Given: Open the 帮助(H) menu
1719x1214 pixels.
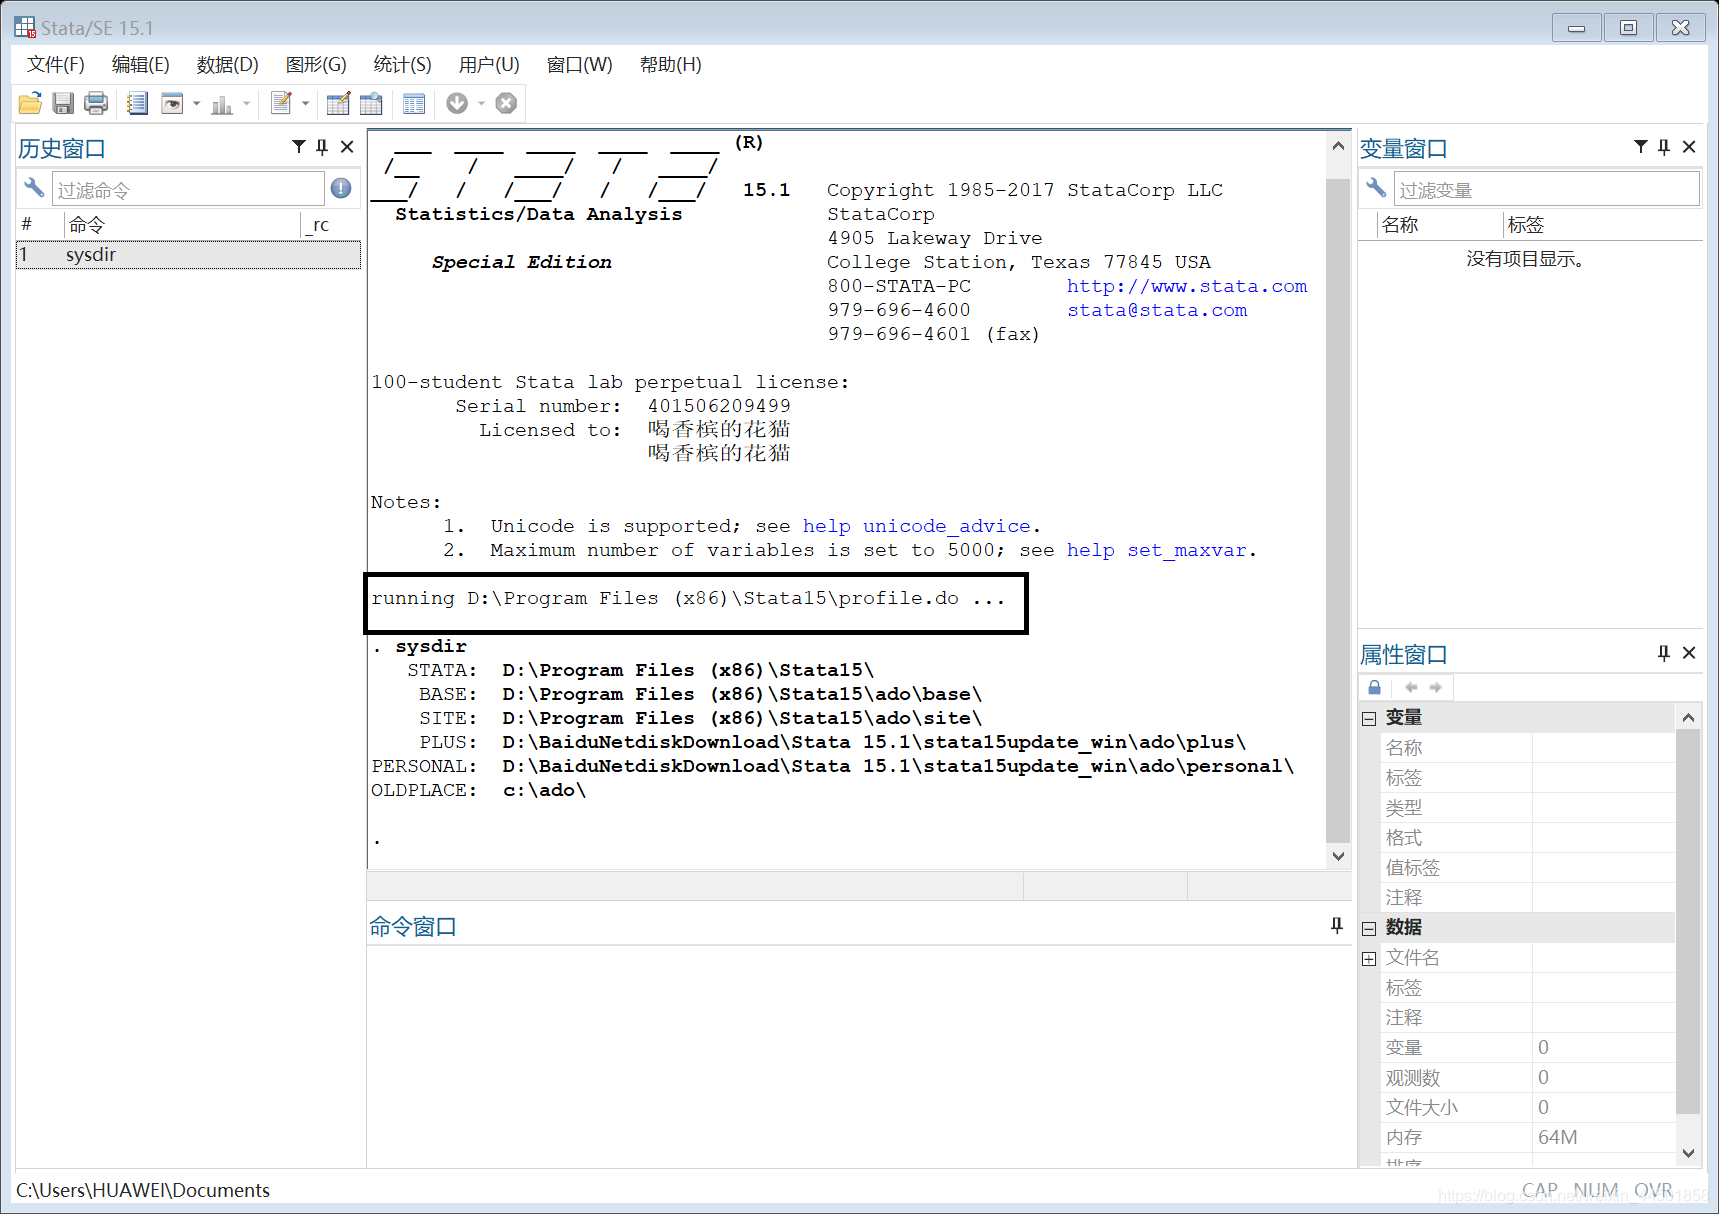Looking at the screenshot, I should tap(671, 65).
